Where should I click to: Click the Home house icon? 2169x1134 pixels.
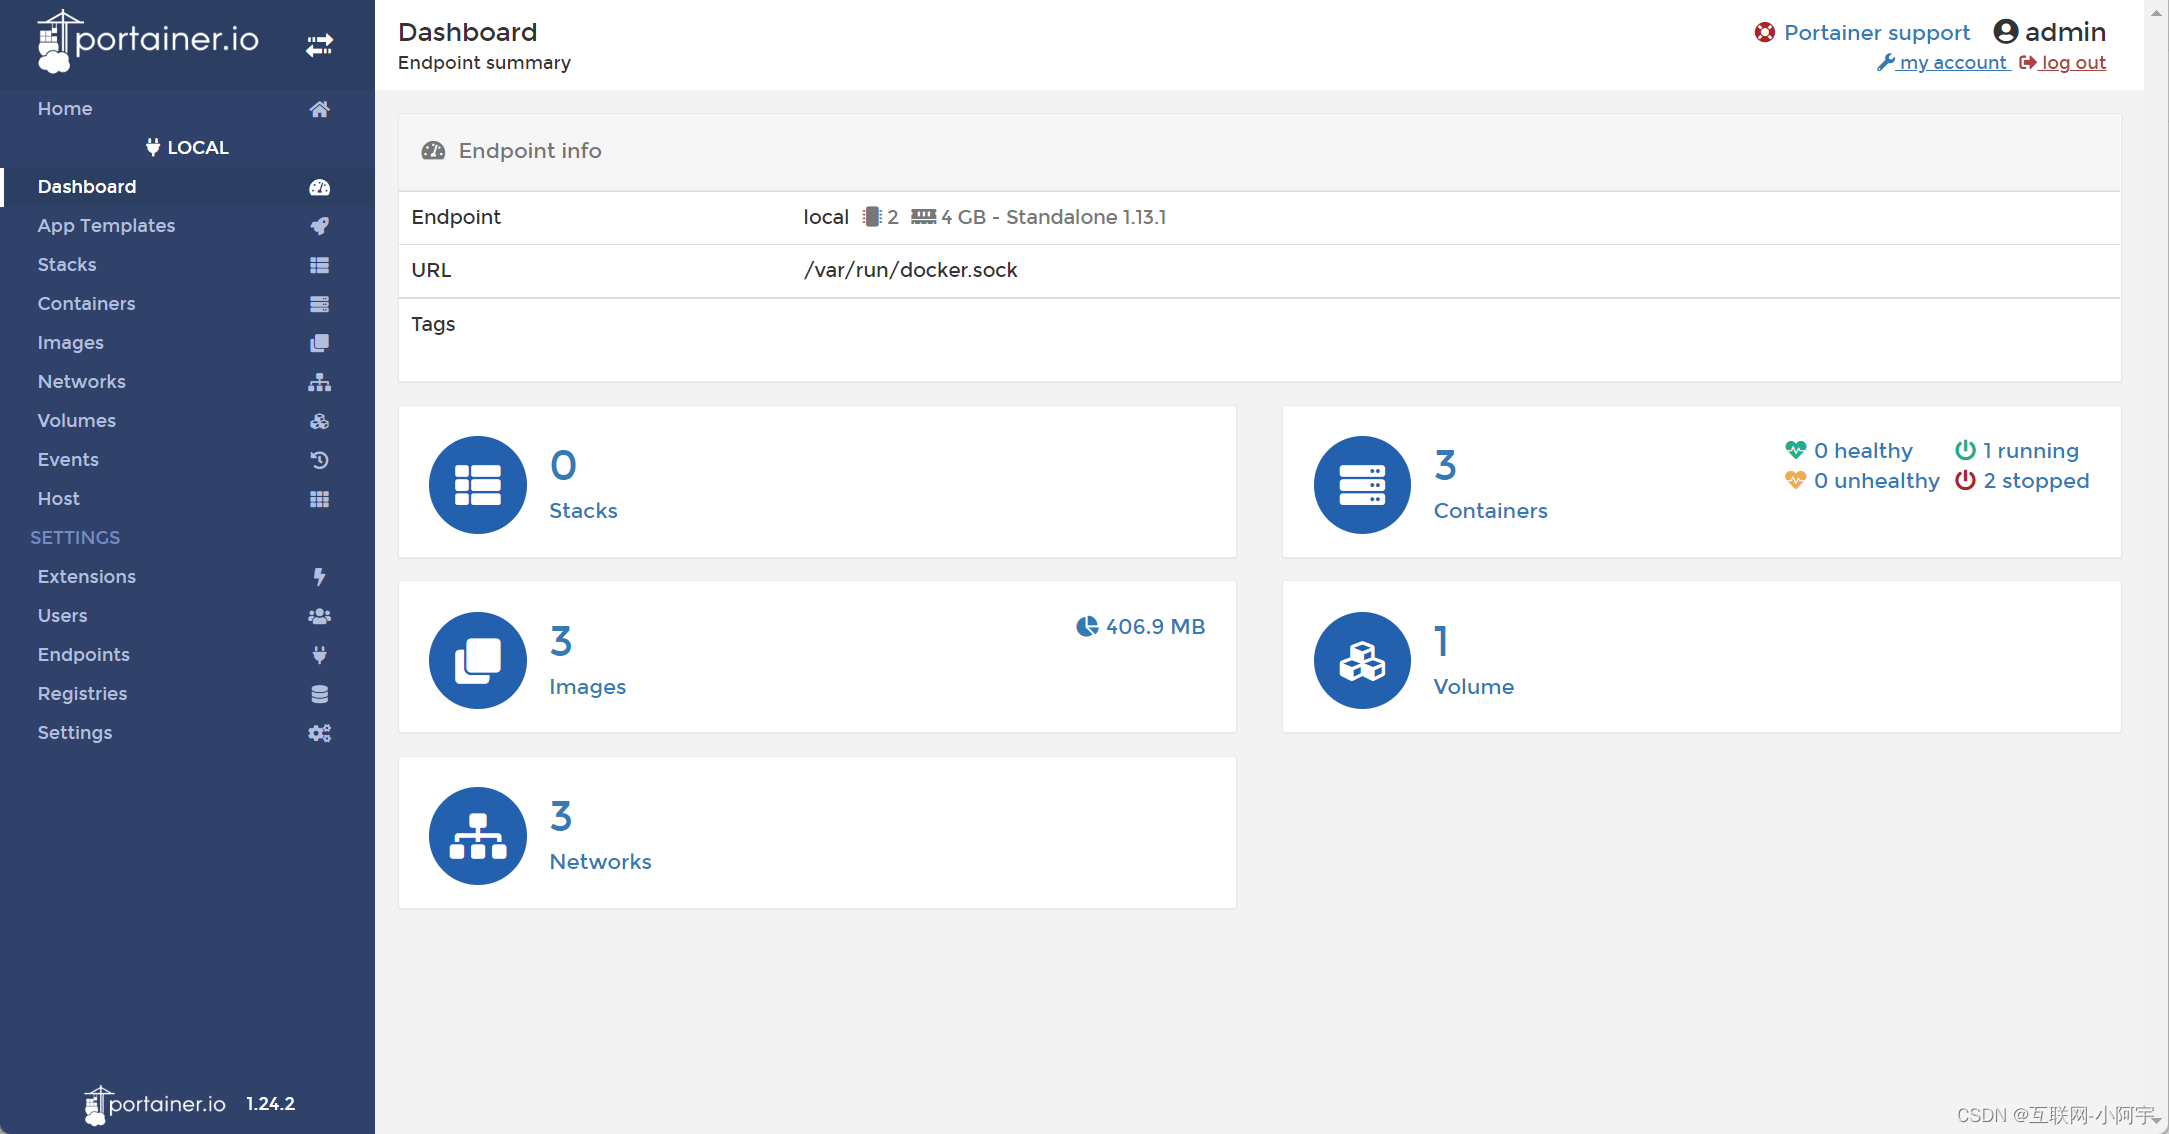click(319, 109)
